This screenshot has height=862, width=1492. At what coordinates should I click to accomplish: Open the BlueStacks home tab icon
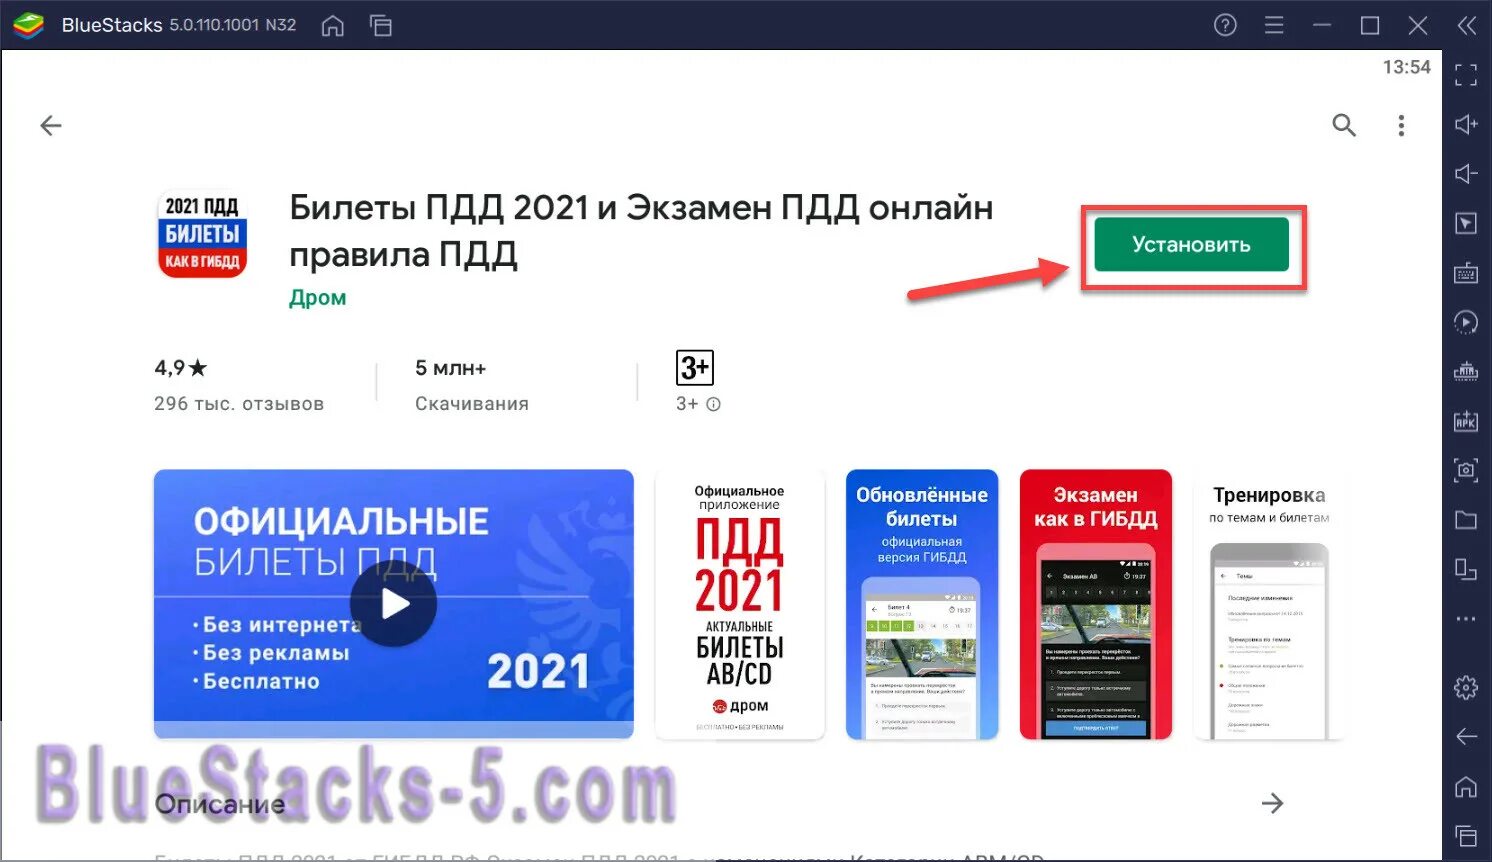coord(333,26)
